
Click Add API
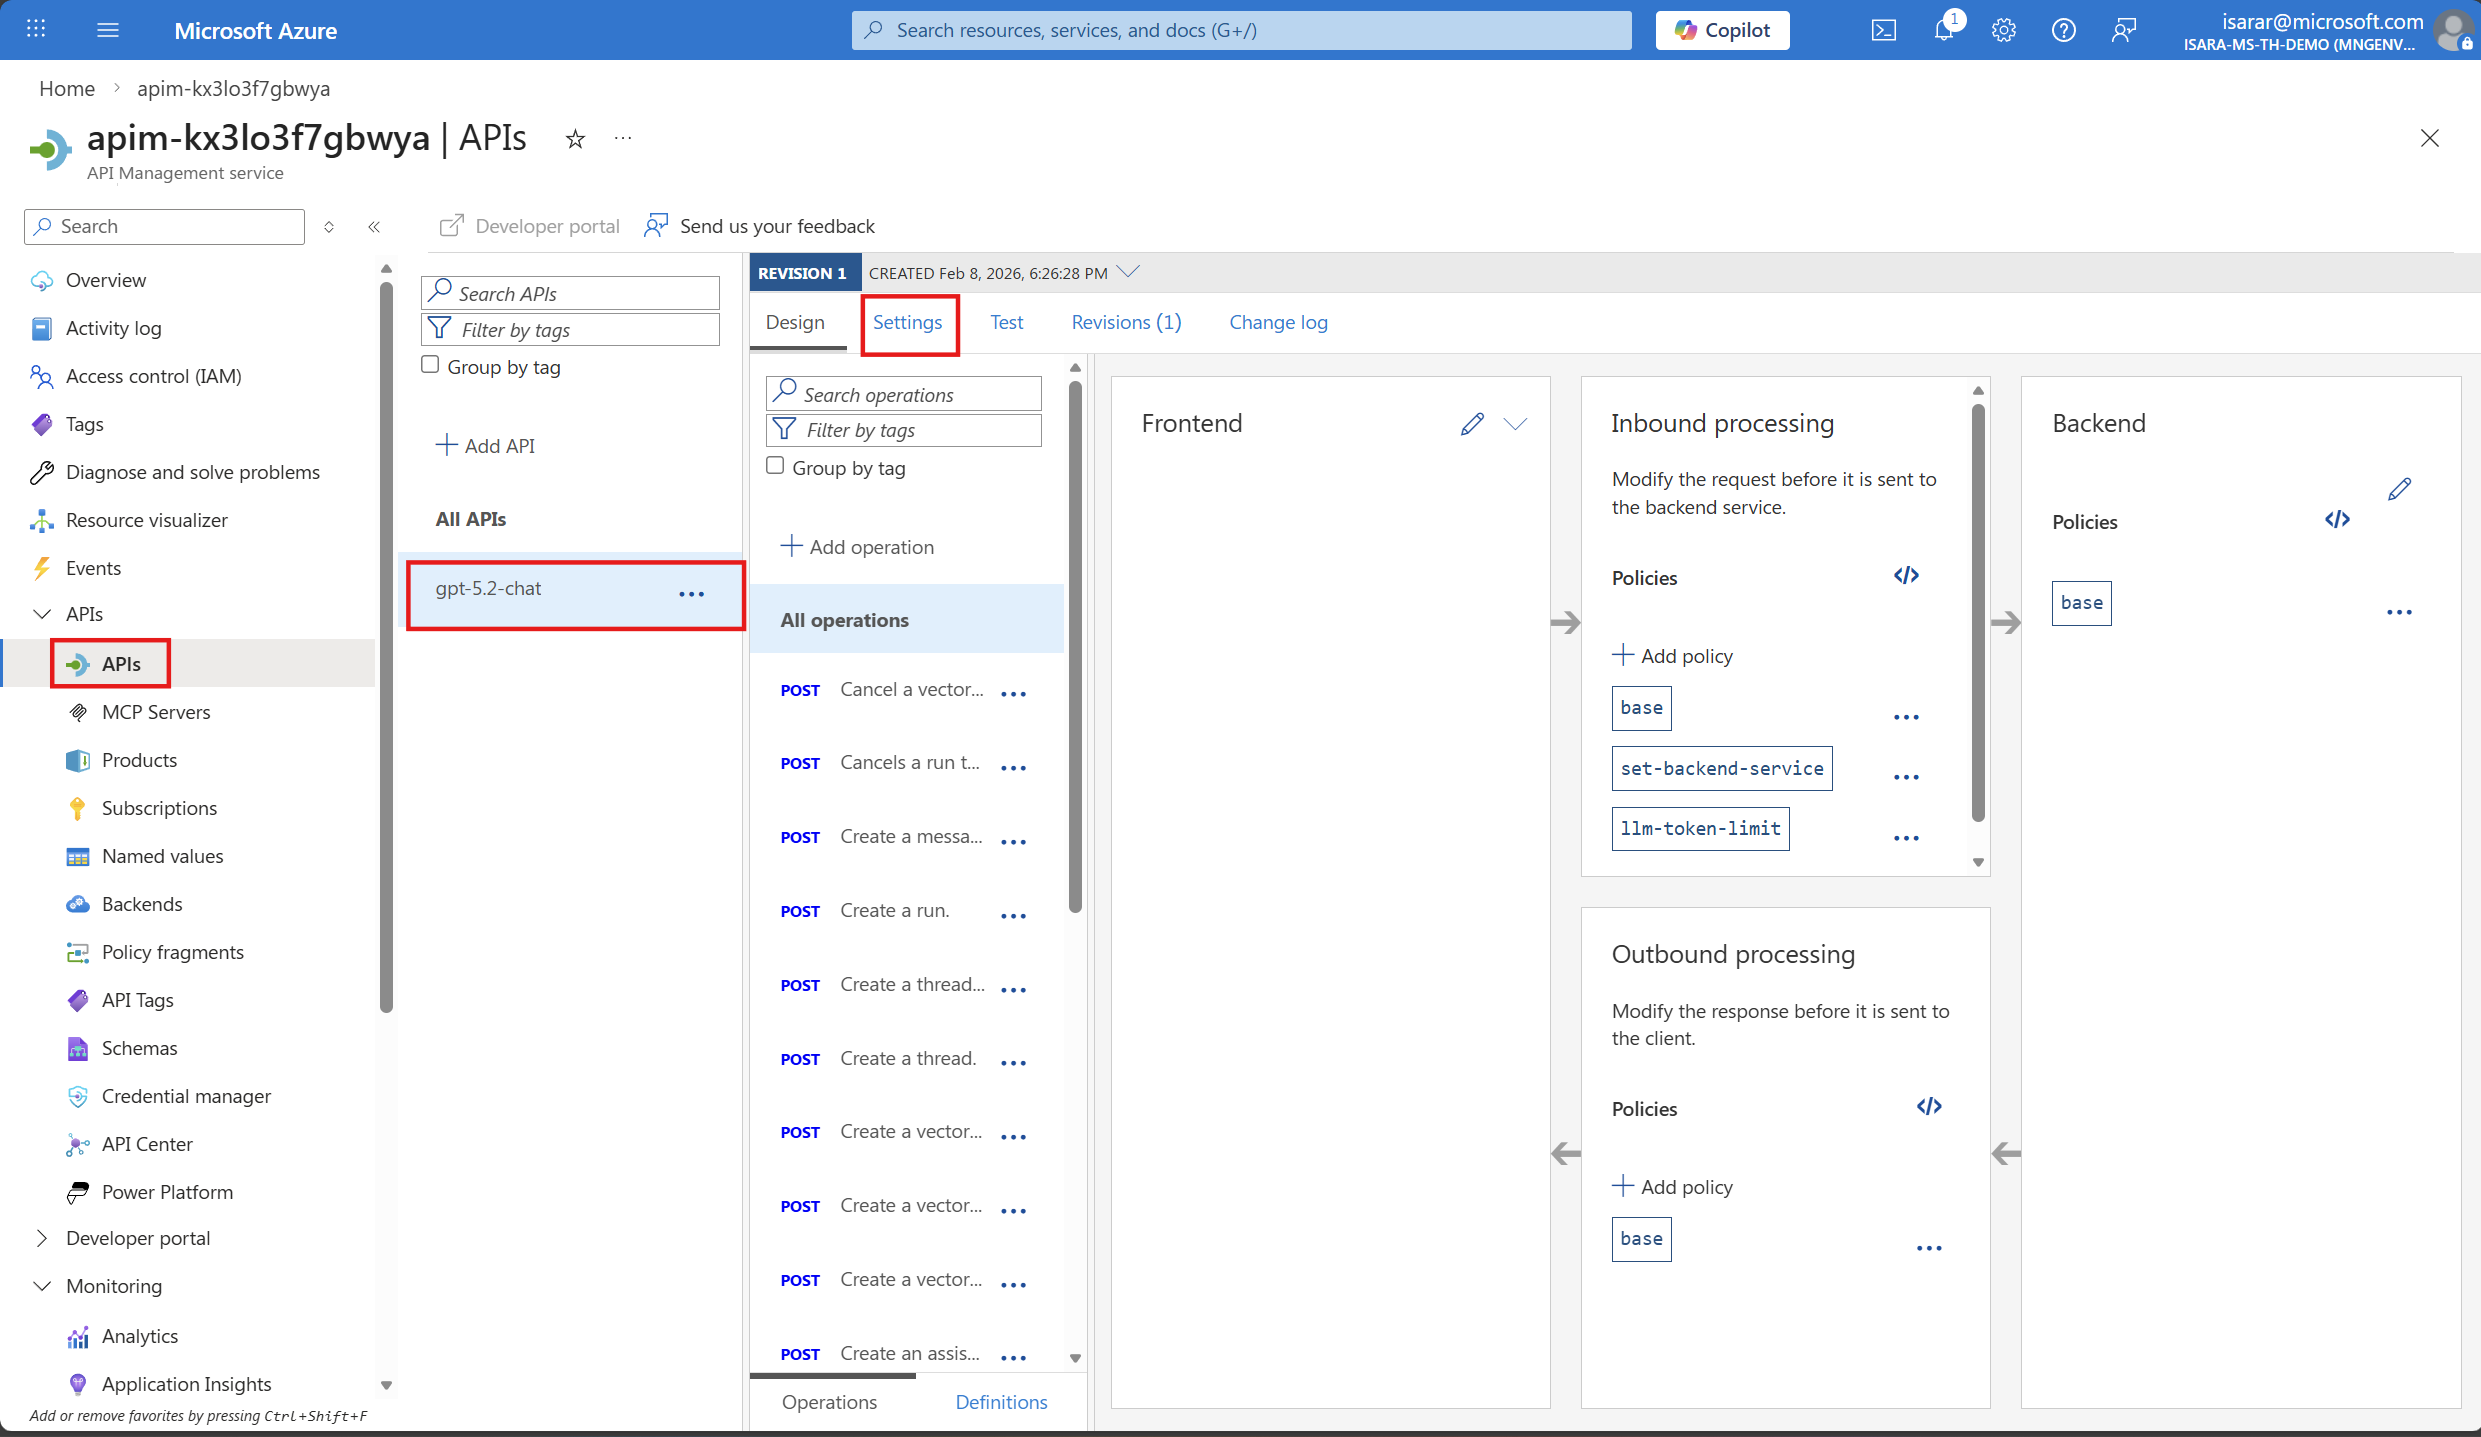pos(486,446)
